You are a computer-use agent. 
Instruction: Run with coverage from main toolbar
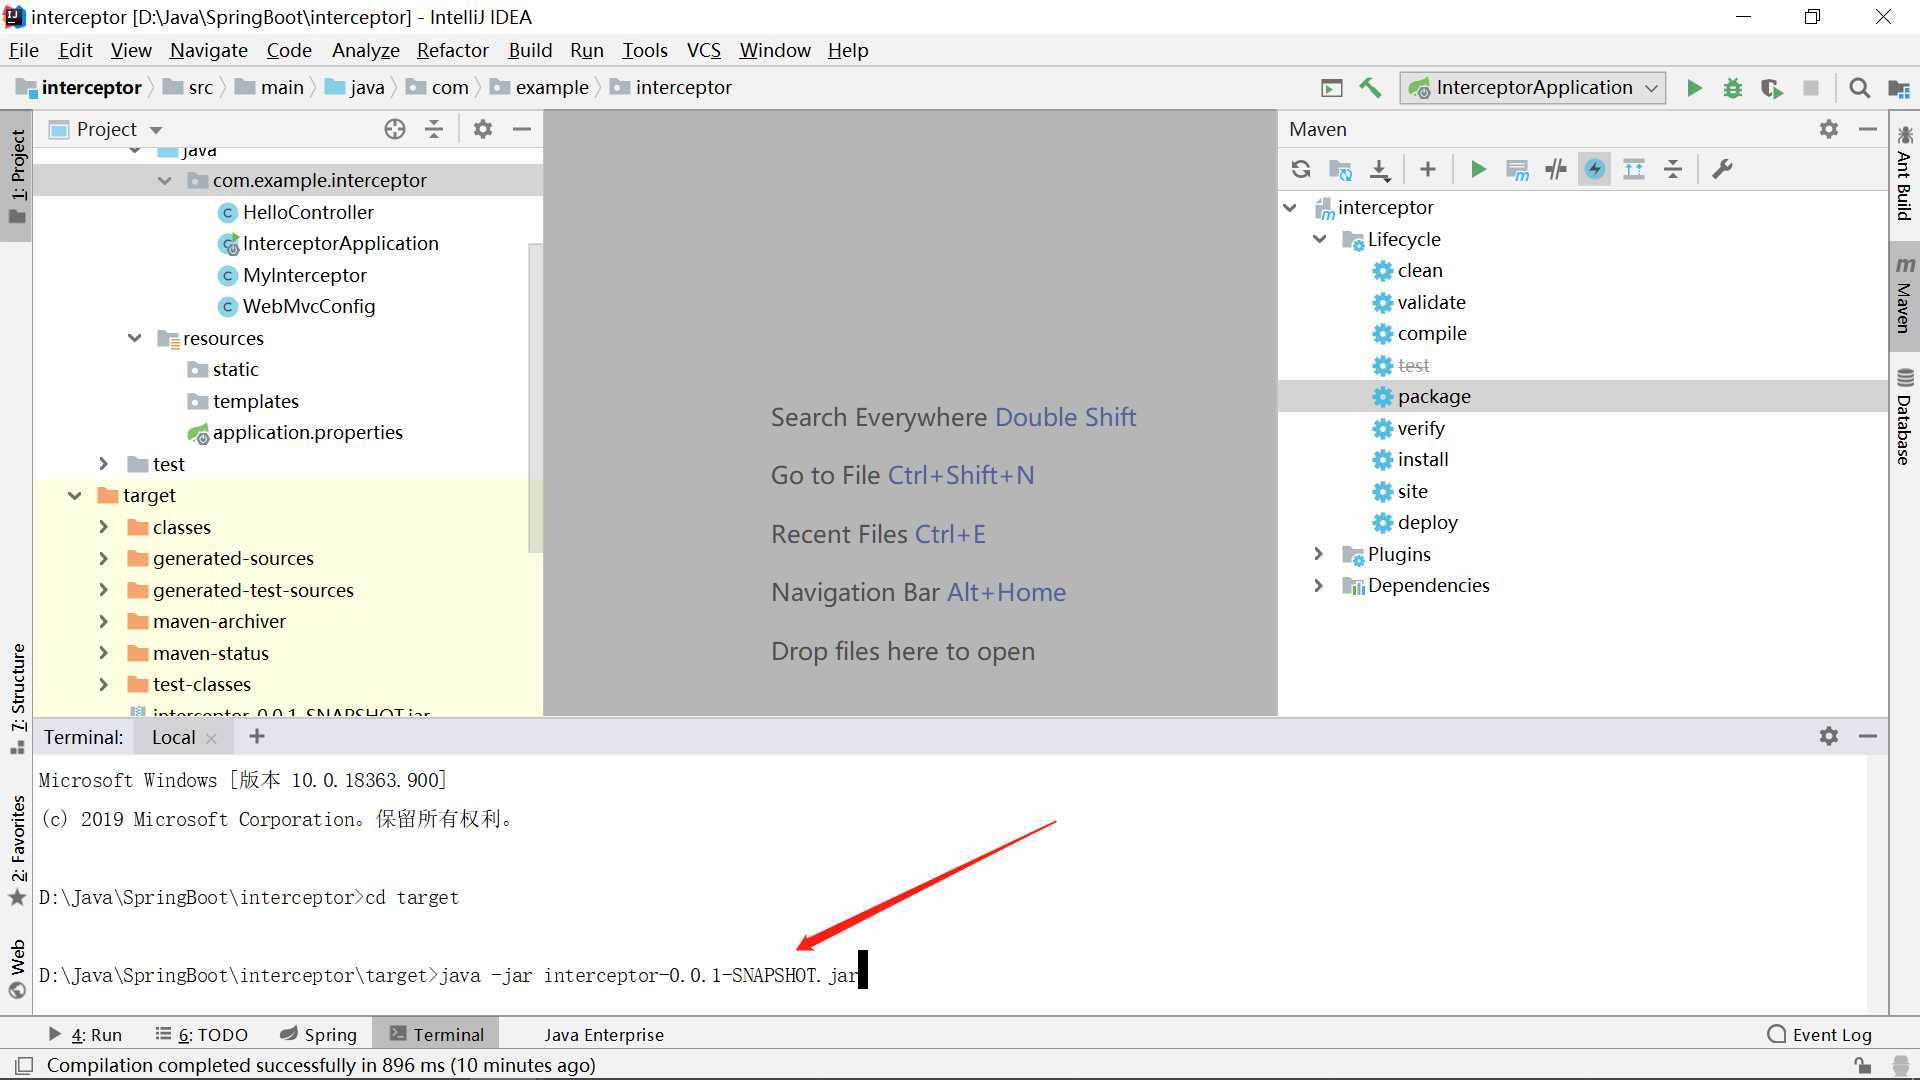(1772, 88)
